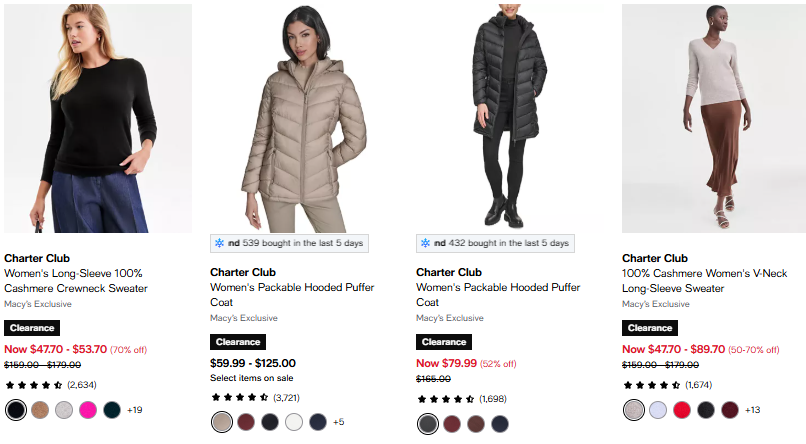This screenshot has height=444, width=806.
Task: Pick dark teal swatch on crewneck sweater
Action: pyautogui.click(x=112, y=410)
